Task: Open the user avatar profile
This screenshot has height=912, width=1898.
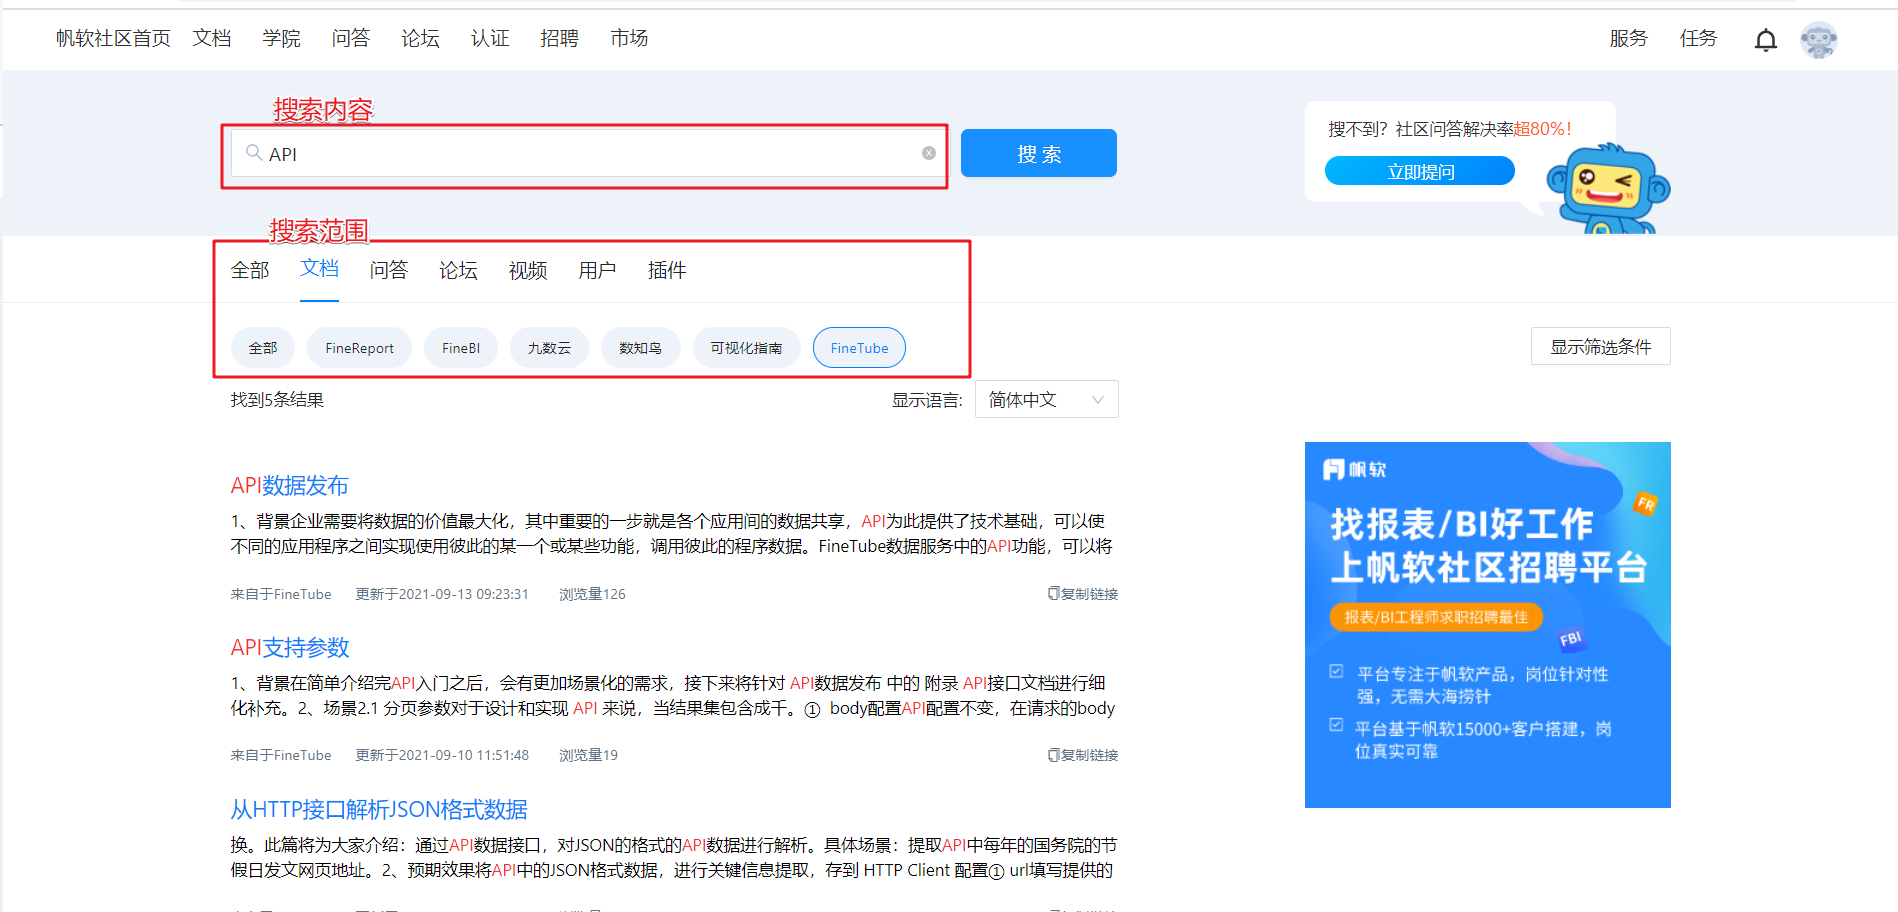Action: (1819, 40)
